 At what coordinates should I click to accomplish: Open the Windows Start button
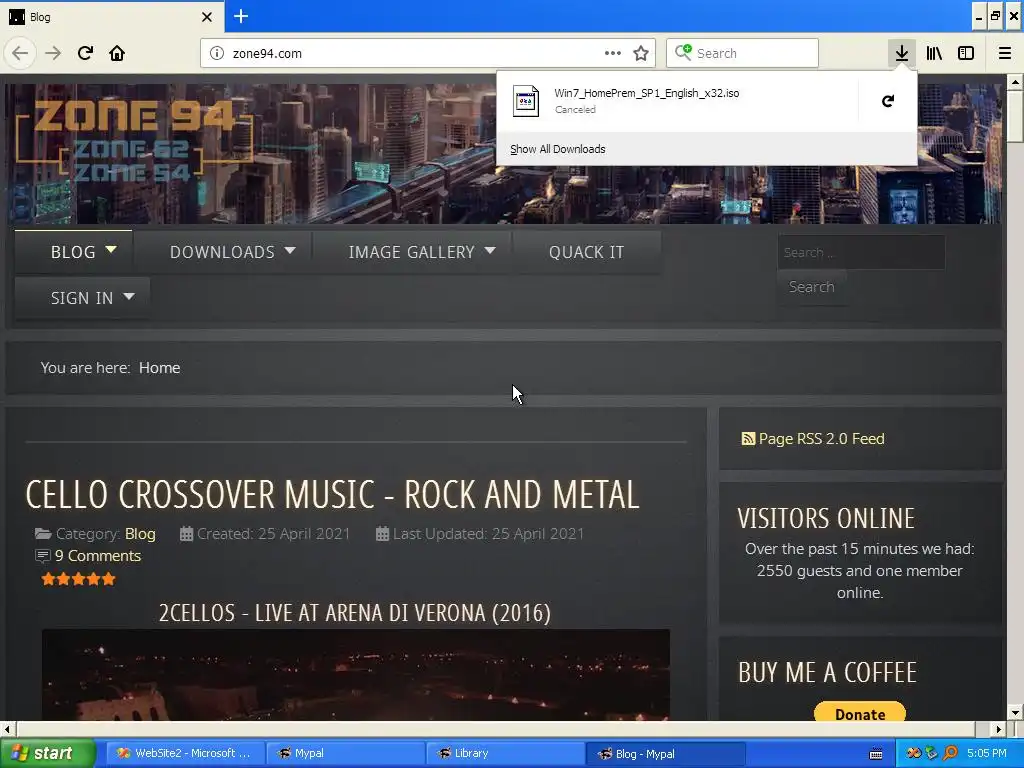[x=47, y=753]
